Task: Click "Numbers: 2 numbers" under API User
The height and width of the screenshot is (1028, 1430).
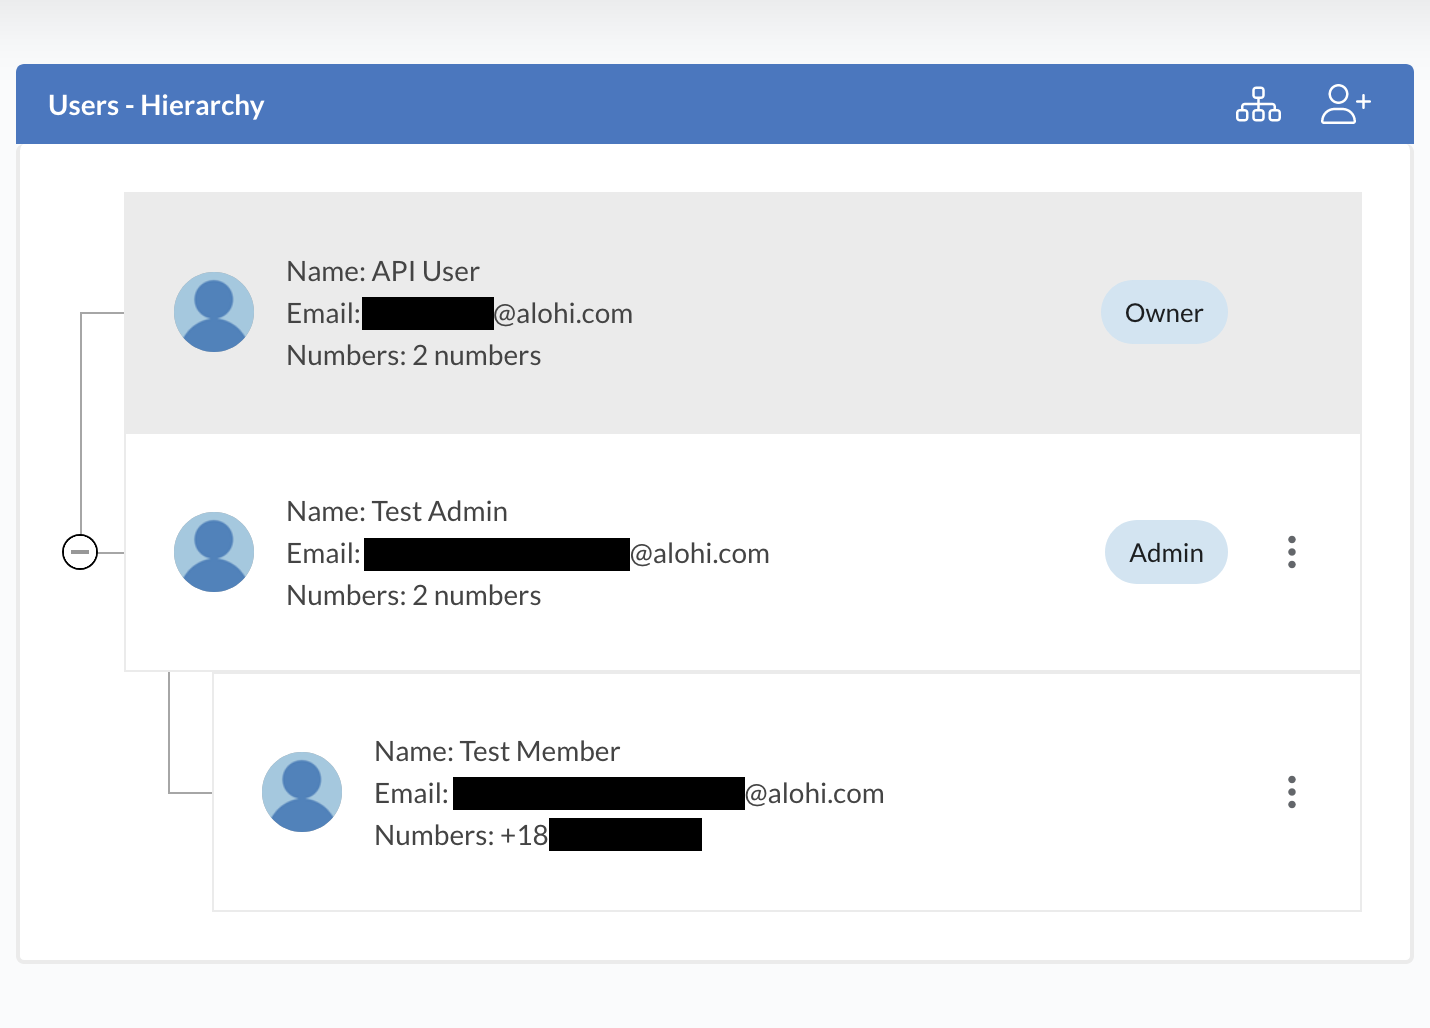Action: point(414,356)
